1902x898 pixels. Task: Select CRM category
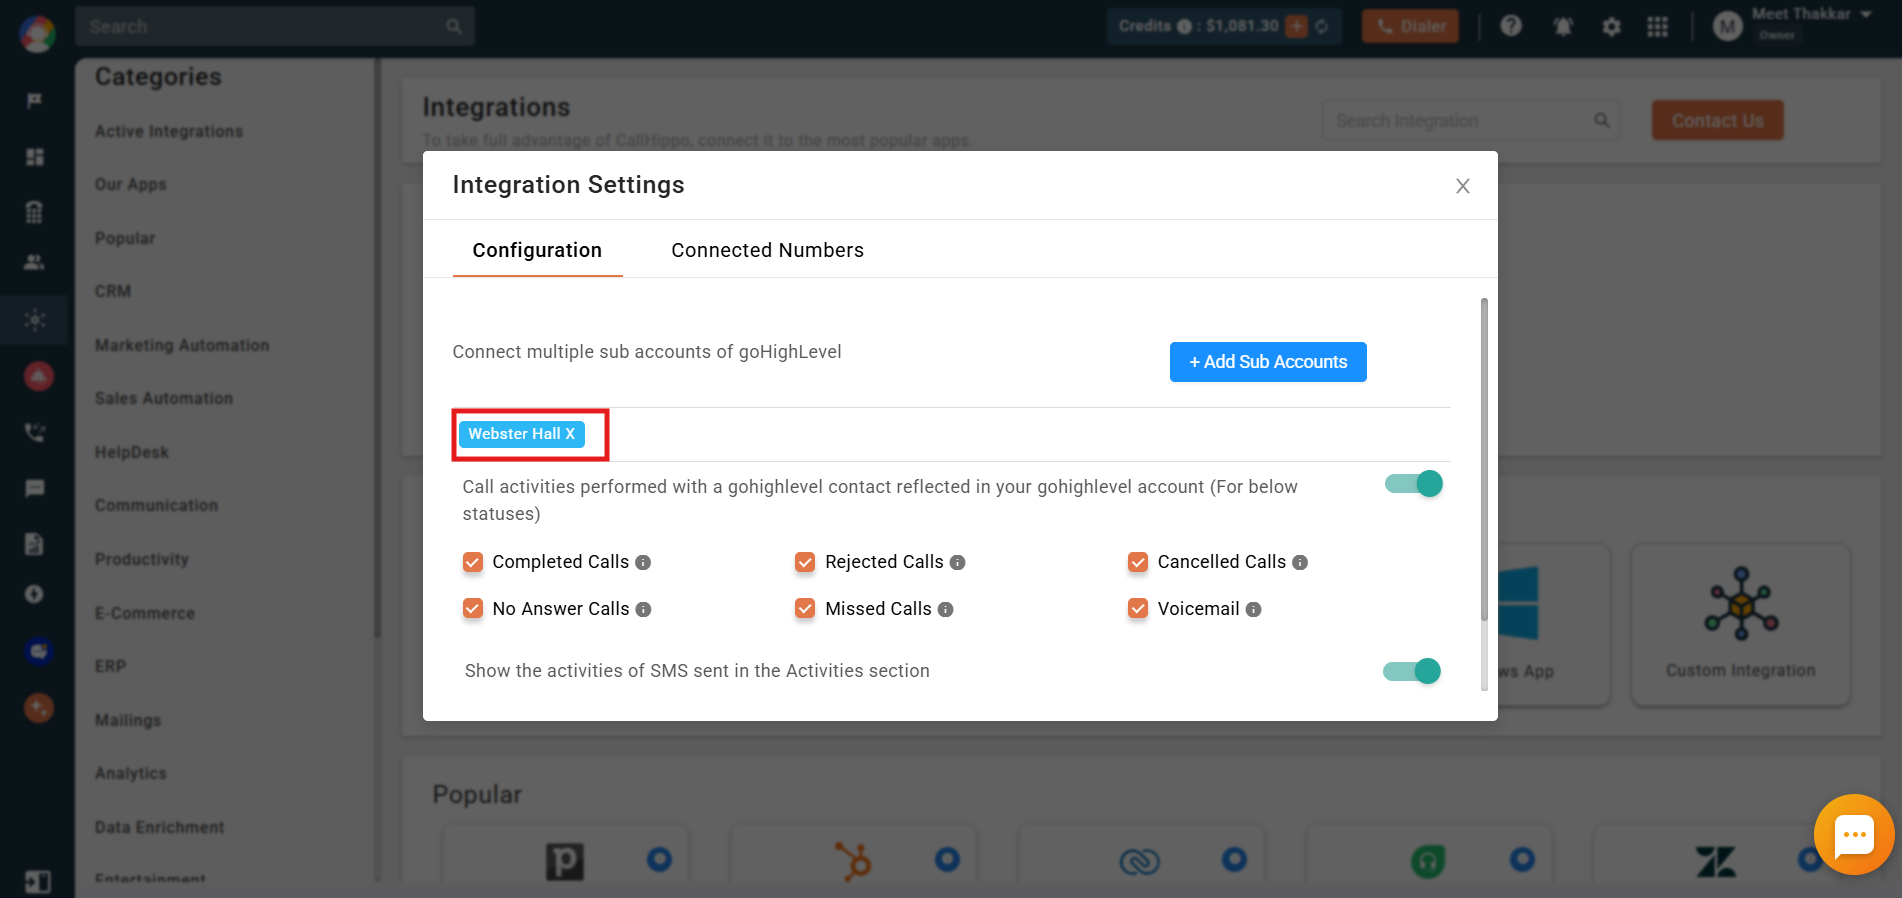[x=113, y=291]
